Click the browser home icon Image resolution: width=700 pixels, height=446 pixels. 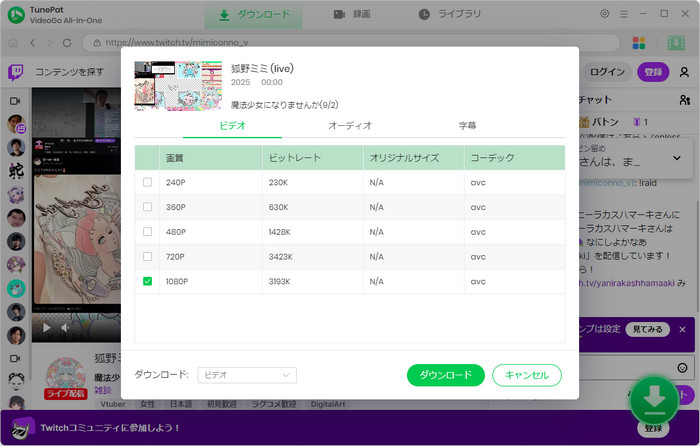[x=13, y=43]
